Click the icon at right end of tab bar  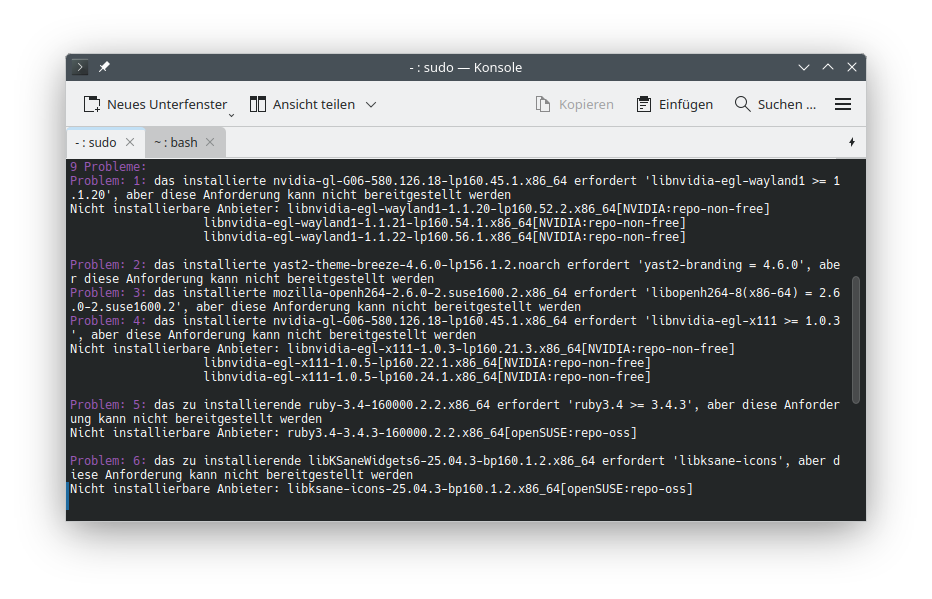coord(852,142)
